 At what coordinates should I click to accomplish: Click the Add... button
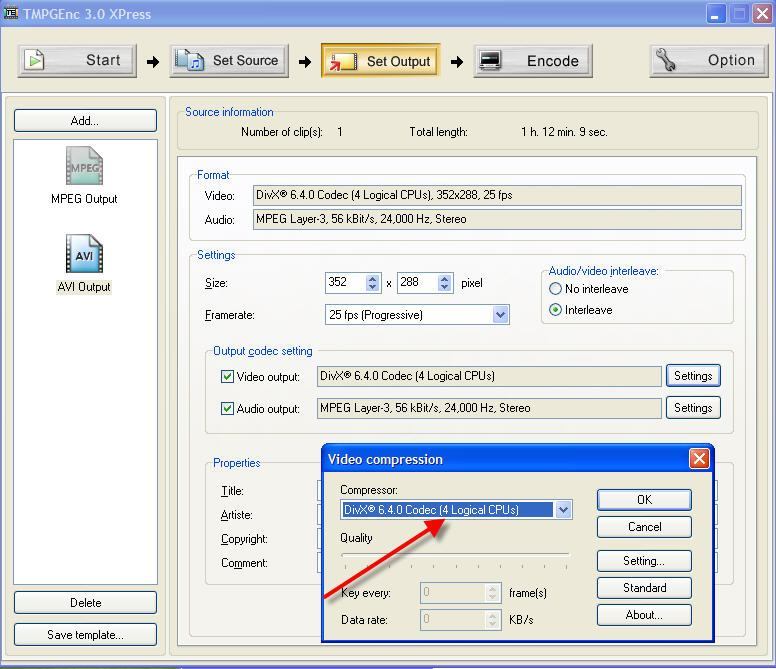tap(85, 121)
